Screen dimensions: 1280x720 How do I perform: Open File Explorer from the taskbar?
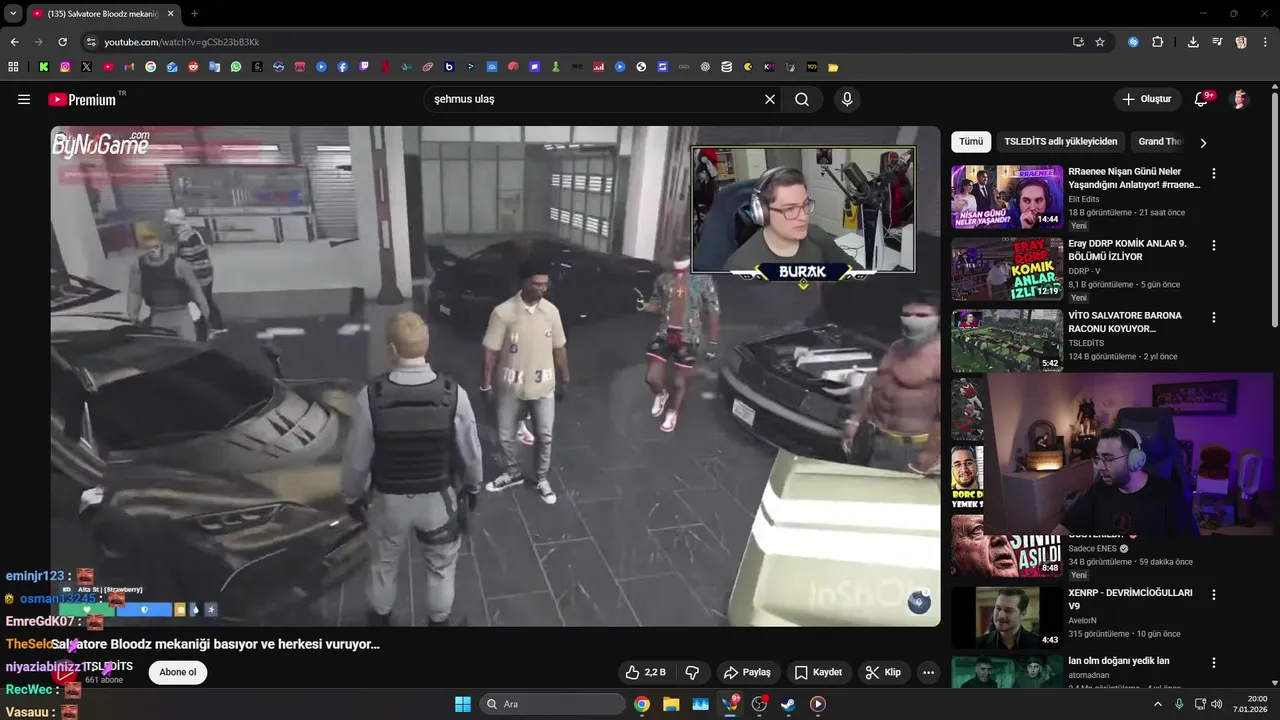(x=671, y=704)
